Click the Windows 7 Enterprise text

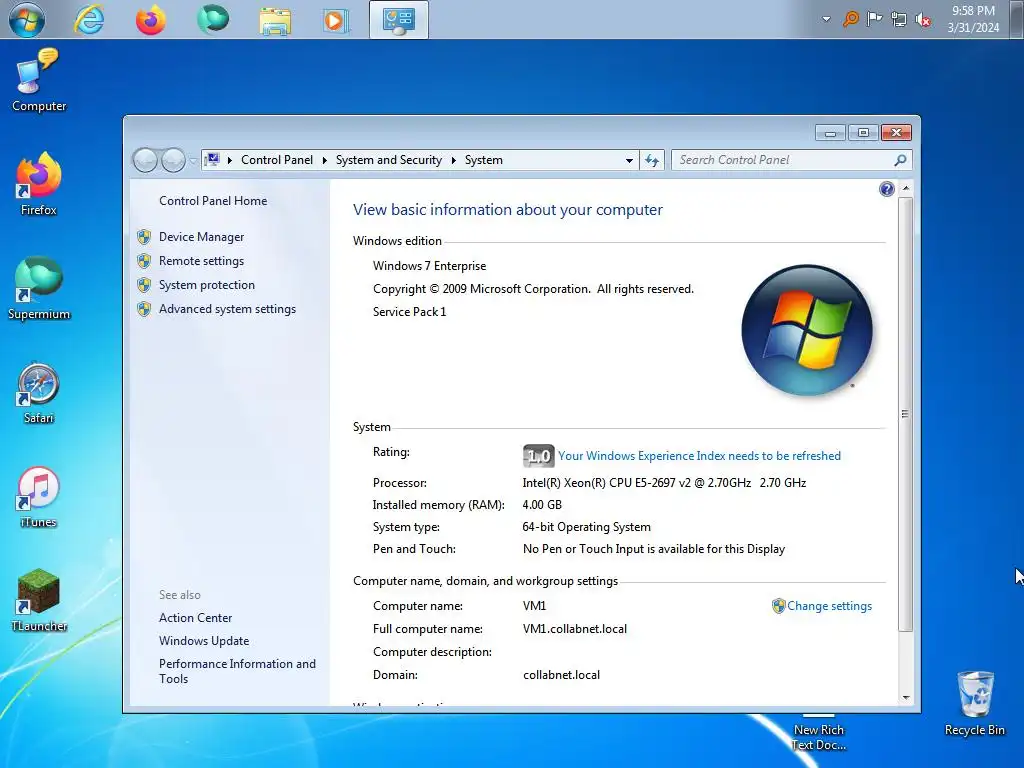click(429, 266)
